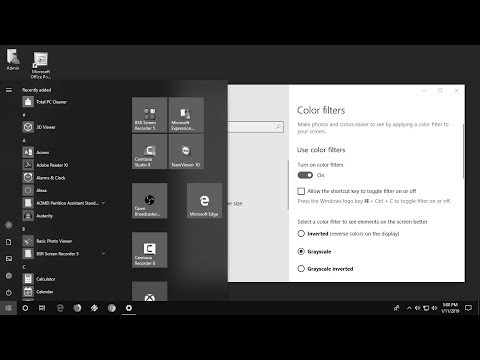Image resolution: width=480 pixels, height=360 pixels.
Task: Launch the Camtasia Studio 8 tile
Action: click(150, 152)
